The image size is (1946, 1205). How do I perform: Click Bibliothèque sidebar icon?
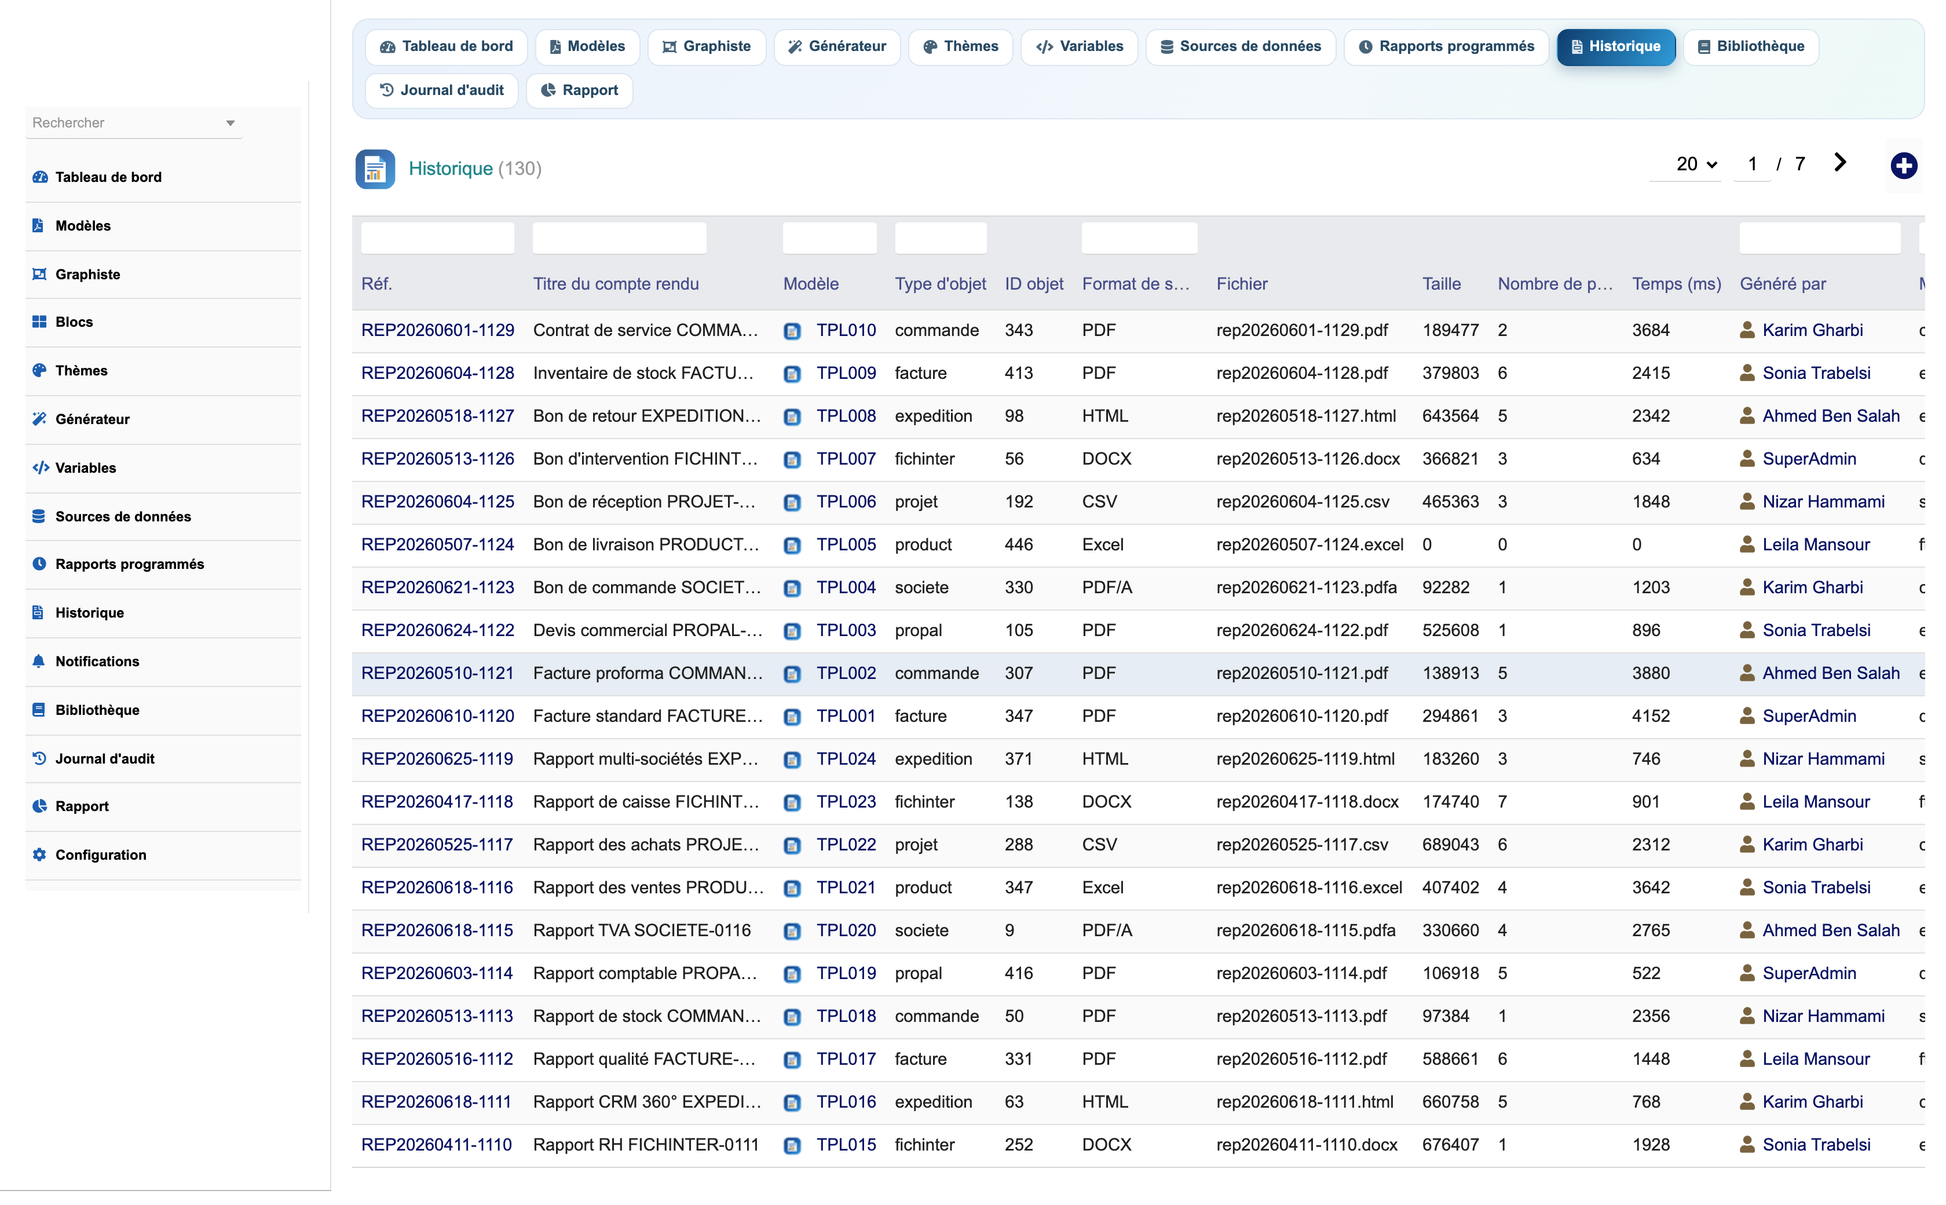click(38, 710)
